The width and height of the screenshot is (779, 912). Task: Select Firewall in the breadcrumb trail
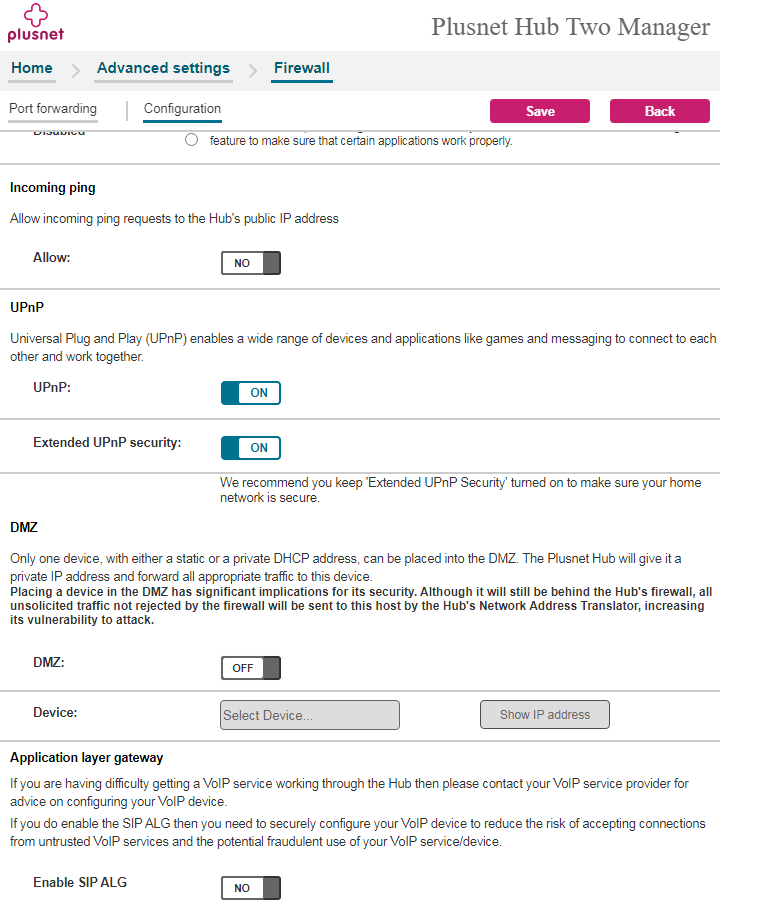tap(301, 68)
